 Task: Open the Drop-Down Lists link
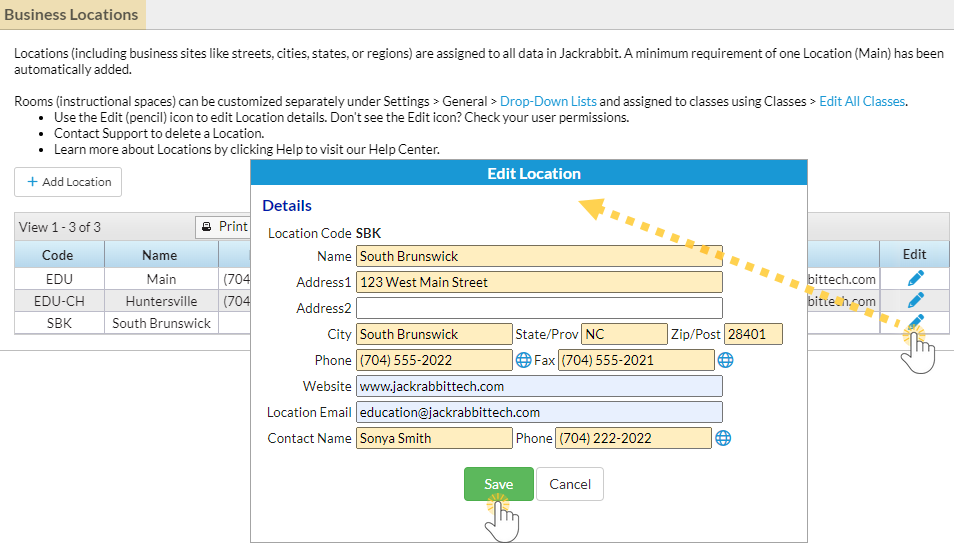(548, 102)
